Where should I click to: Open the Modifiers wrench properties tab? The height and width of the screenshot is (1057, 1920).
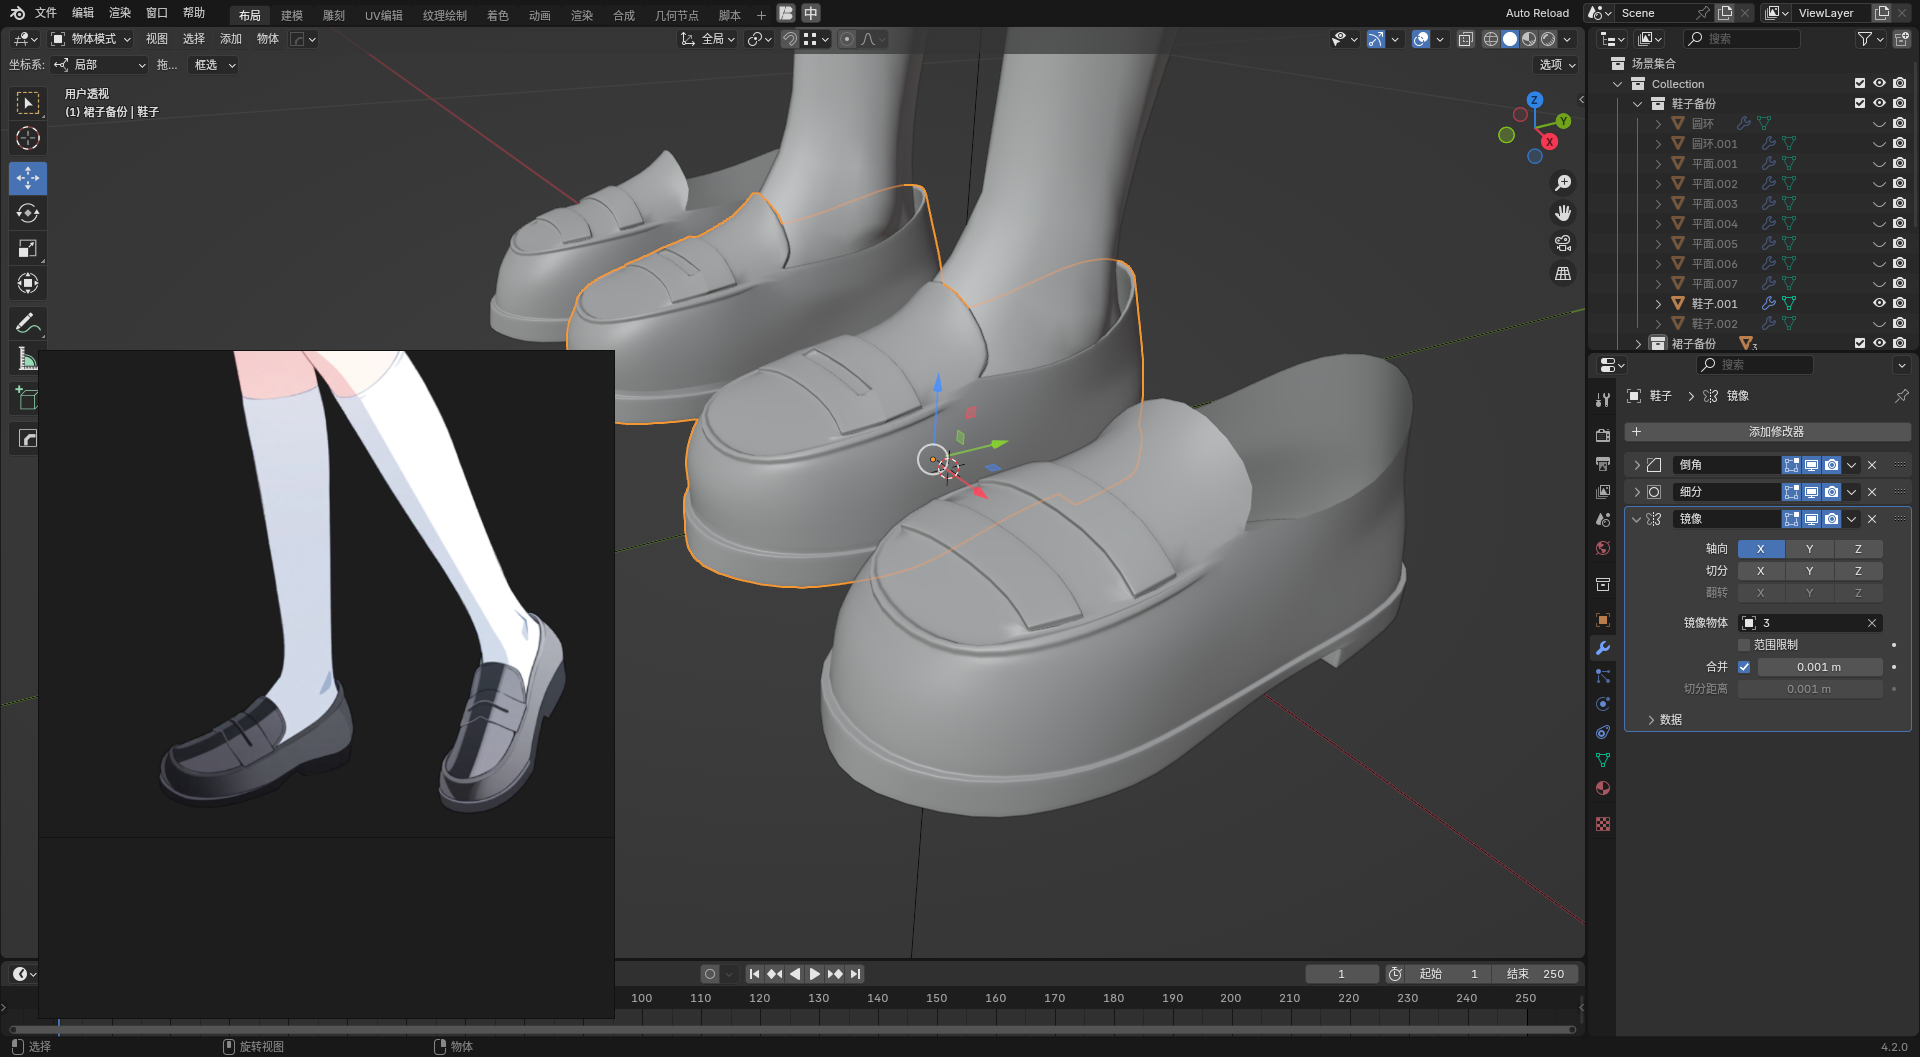pyautogui.click(x=1603, y=648)
